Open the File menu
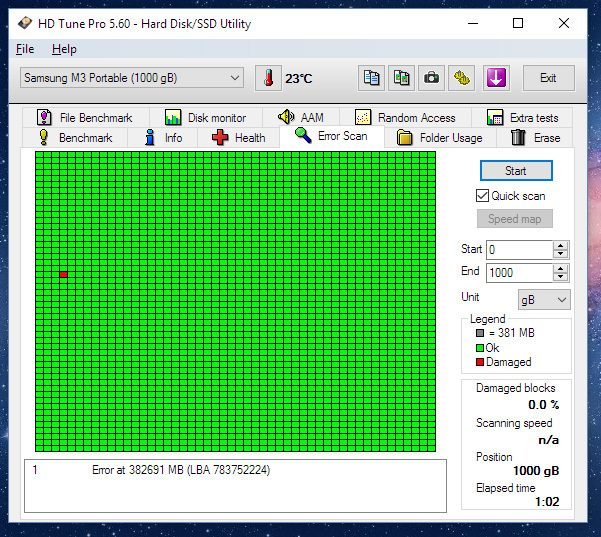This screenshot has width=601, height=537. 25,49
